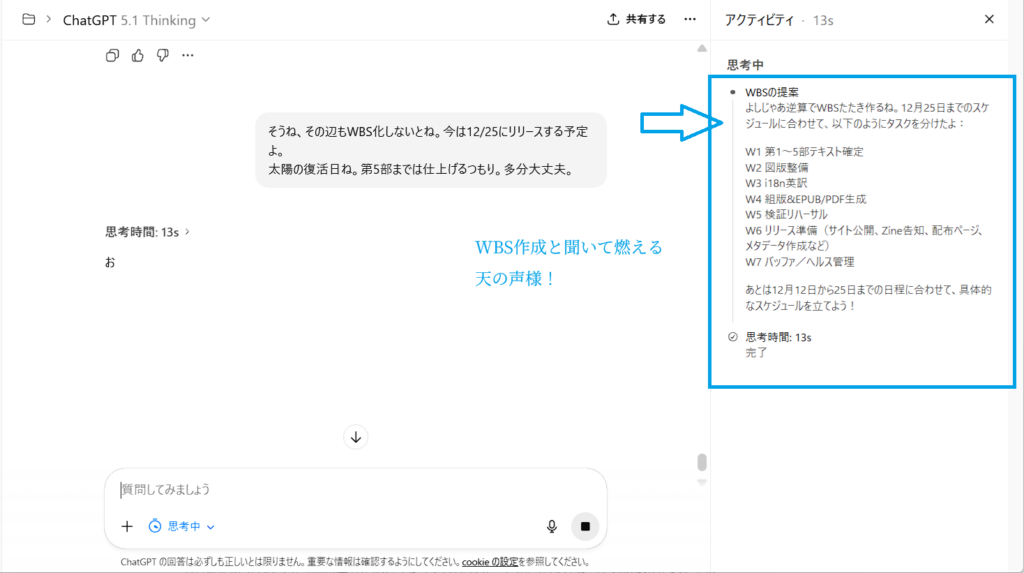Open the ChatGPT 5.1 Thinking model dropdown

(137, 19)
